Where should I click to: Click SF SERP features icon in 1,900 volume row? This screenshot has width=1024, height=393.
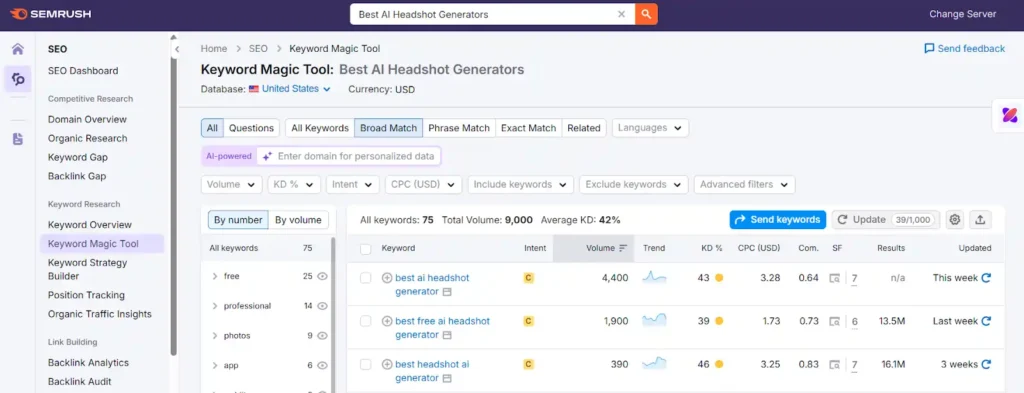tap(835, 321)
